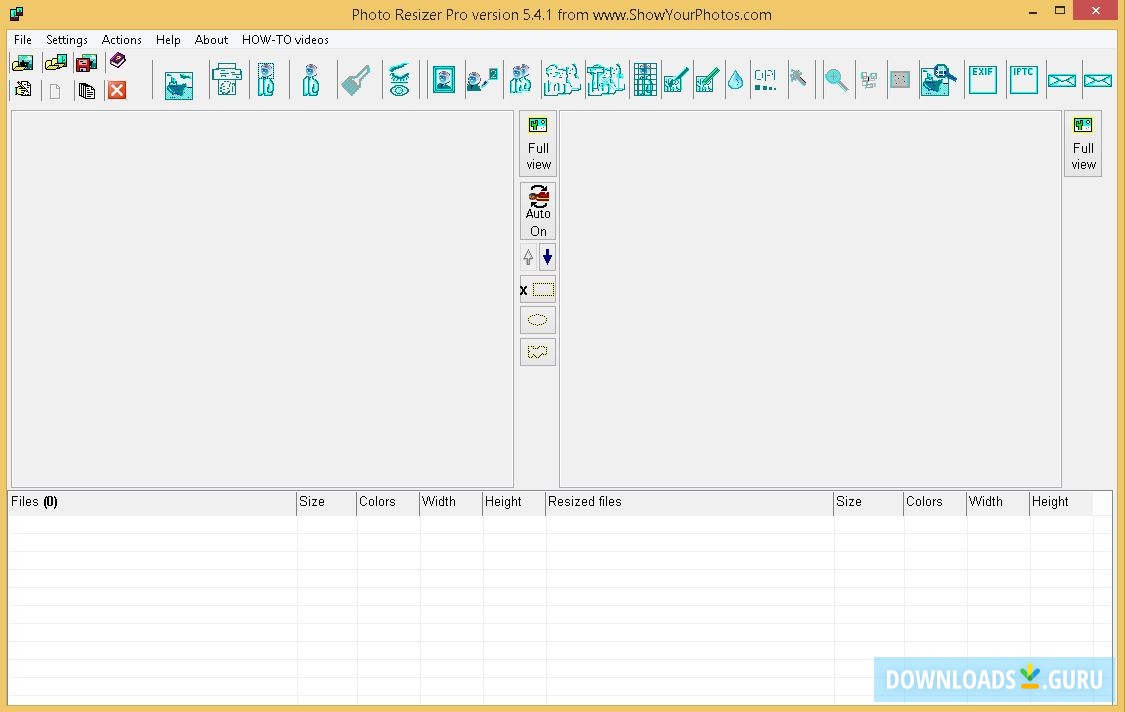
Task: Click the eye toolbar icon
Action: (x=399, y=79)
